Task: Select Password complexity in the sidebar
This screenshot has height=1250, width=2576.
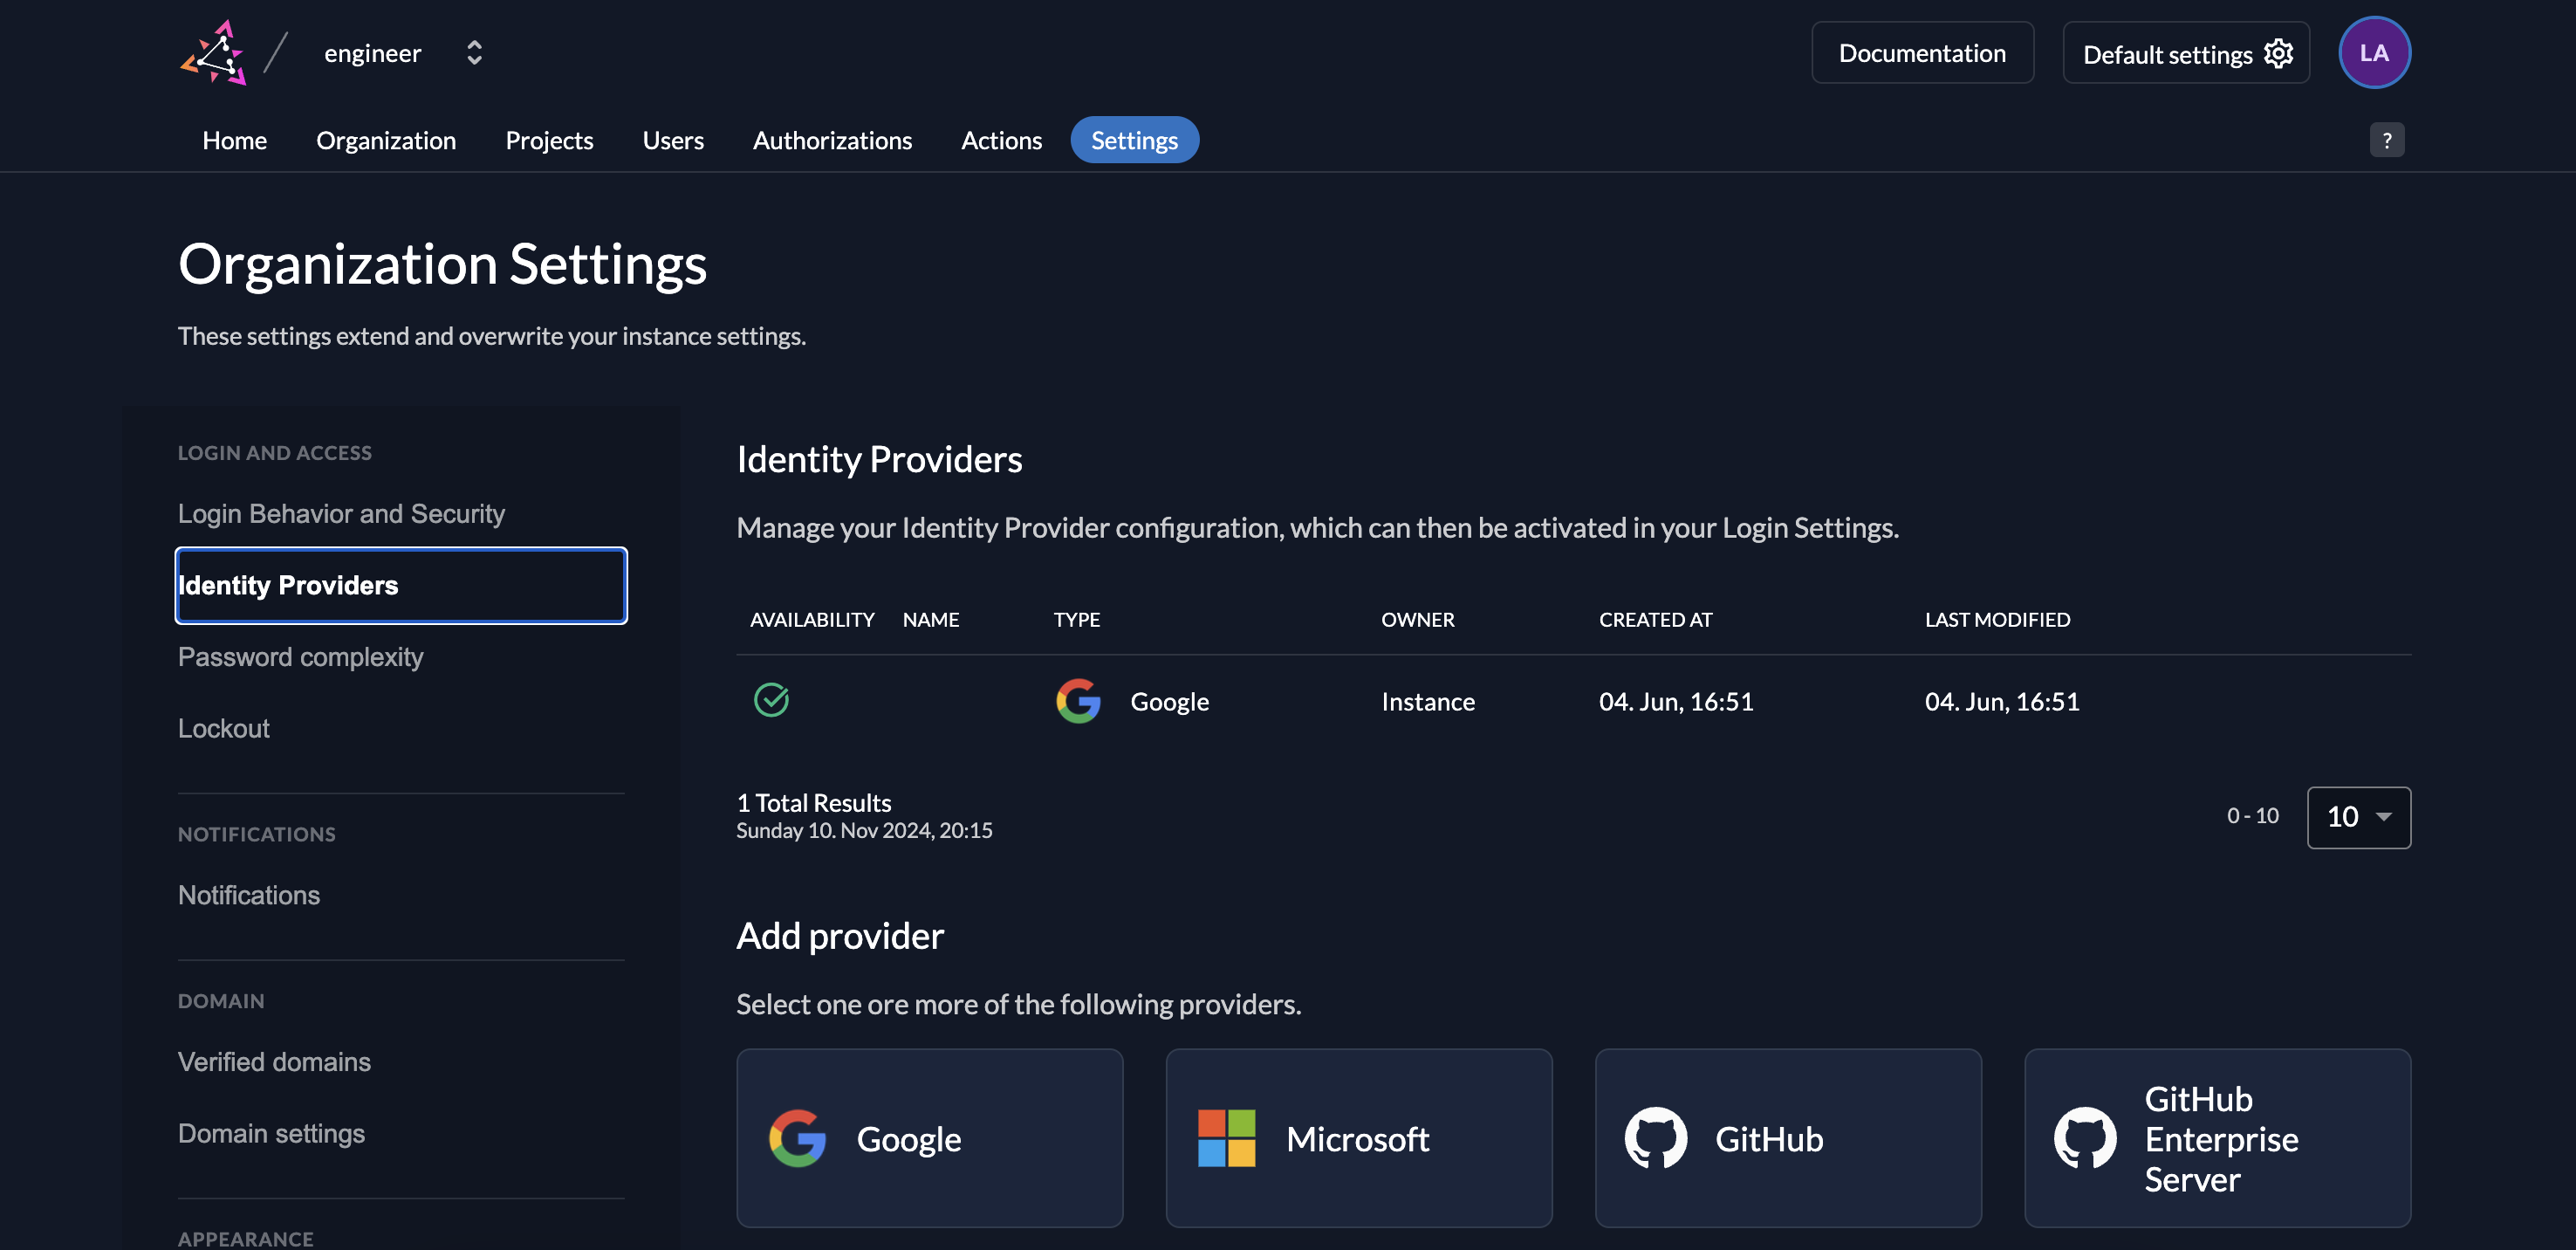Action: pyautogui.click(x=300, y=657)
